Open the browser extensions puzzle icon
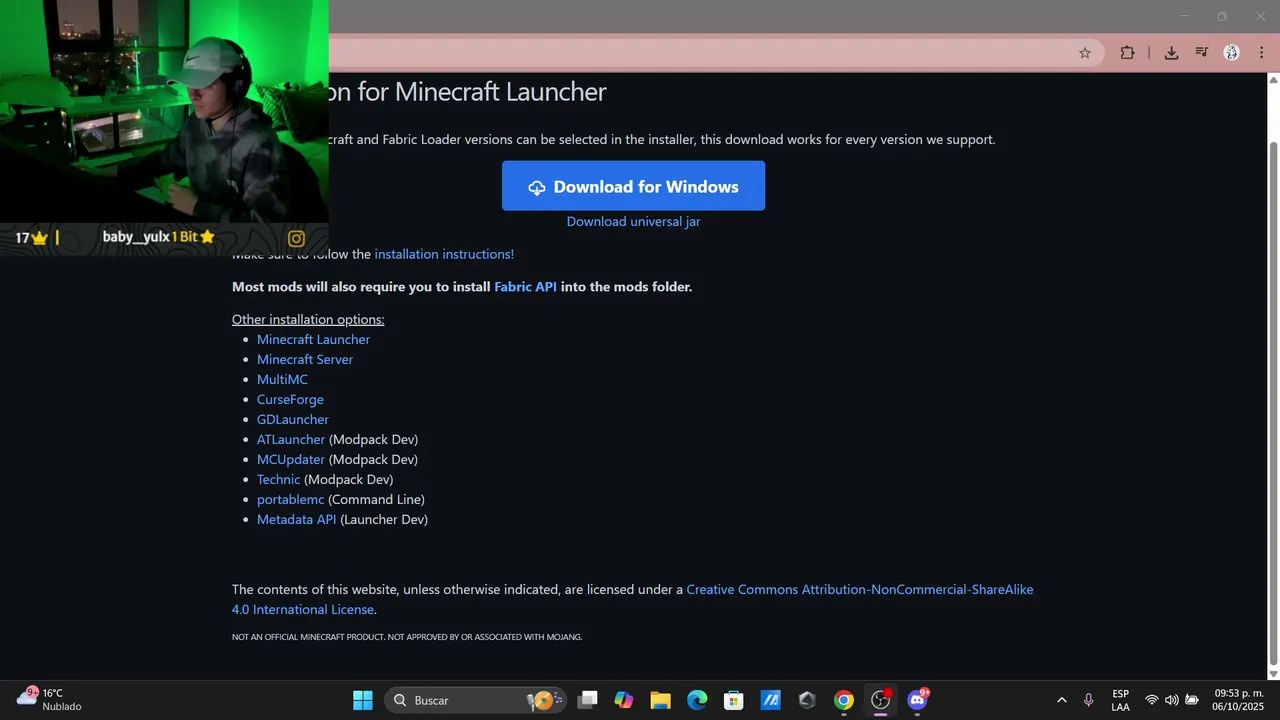The width and height of the screenshot is (1280, 720). (x=1127, y=53)
